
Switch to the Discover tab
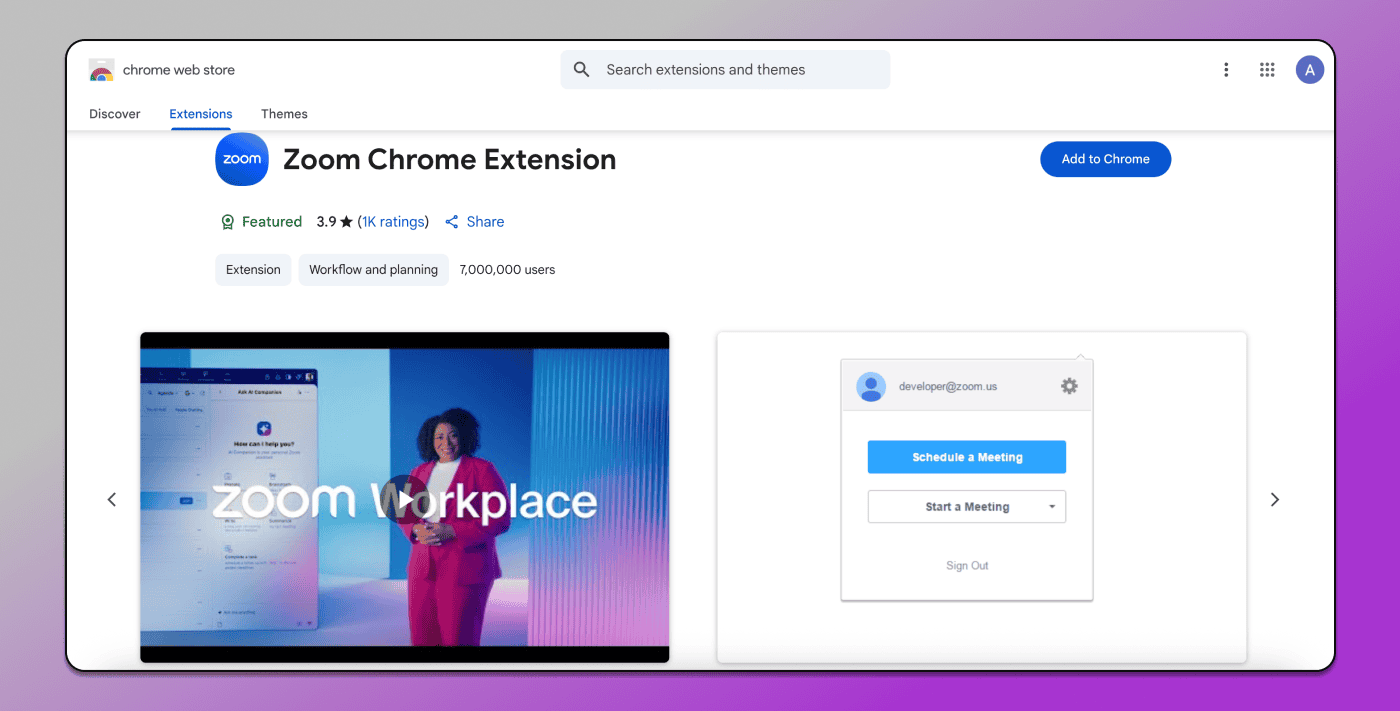click(115, 114)
